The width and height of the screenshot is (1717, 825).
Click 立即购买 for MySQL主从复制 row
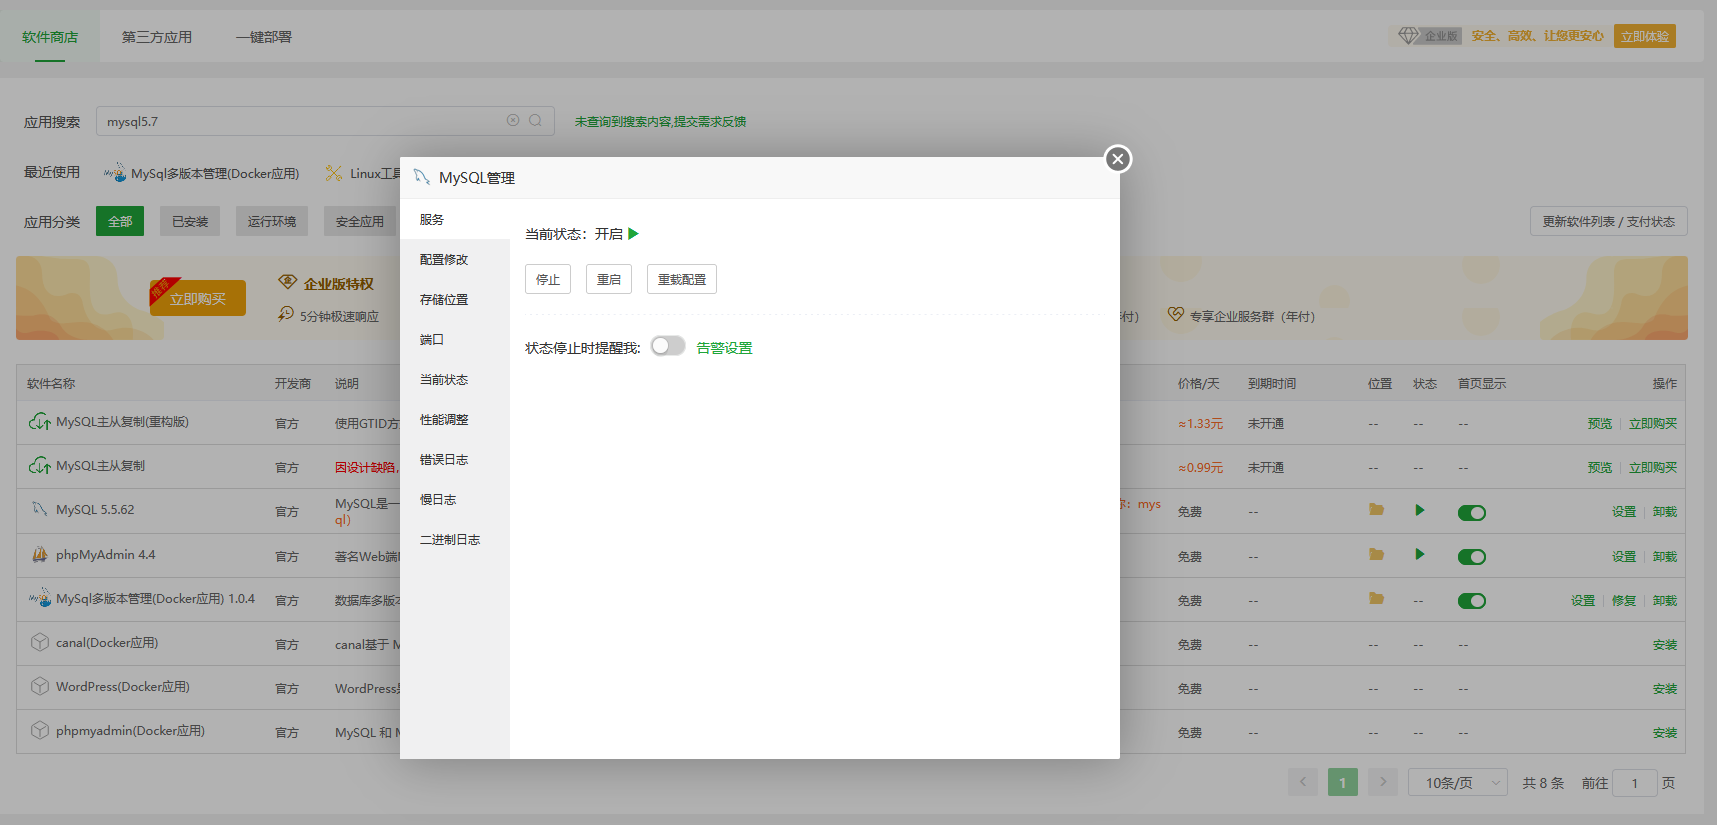pos(1653,467)
